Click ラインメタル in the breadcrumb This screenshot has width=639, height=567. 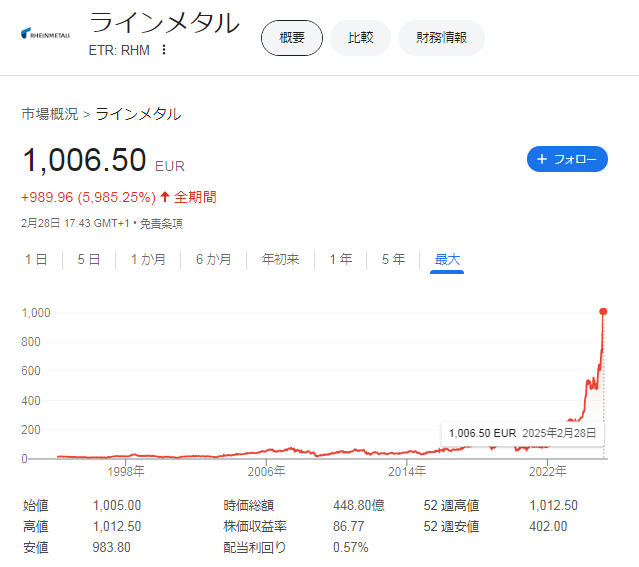pos(138,114)
